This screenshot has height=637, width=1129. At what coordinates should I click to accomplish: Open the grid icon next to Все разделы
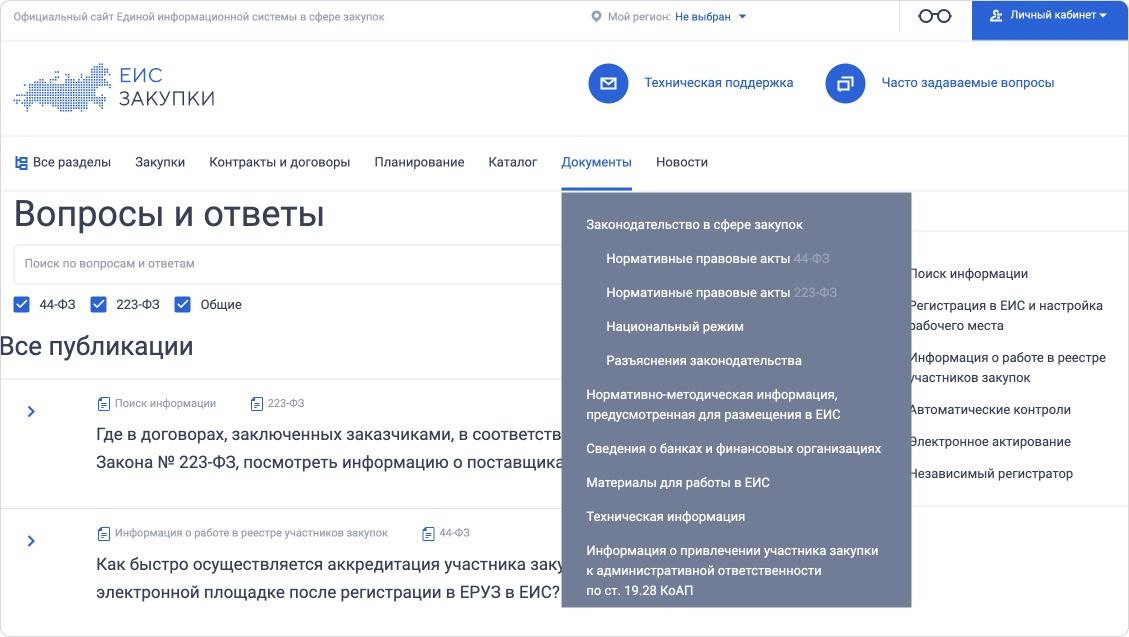(x=22, y=161)
